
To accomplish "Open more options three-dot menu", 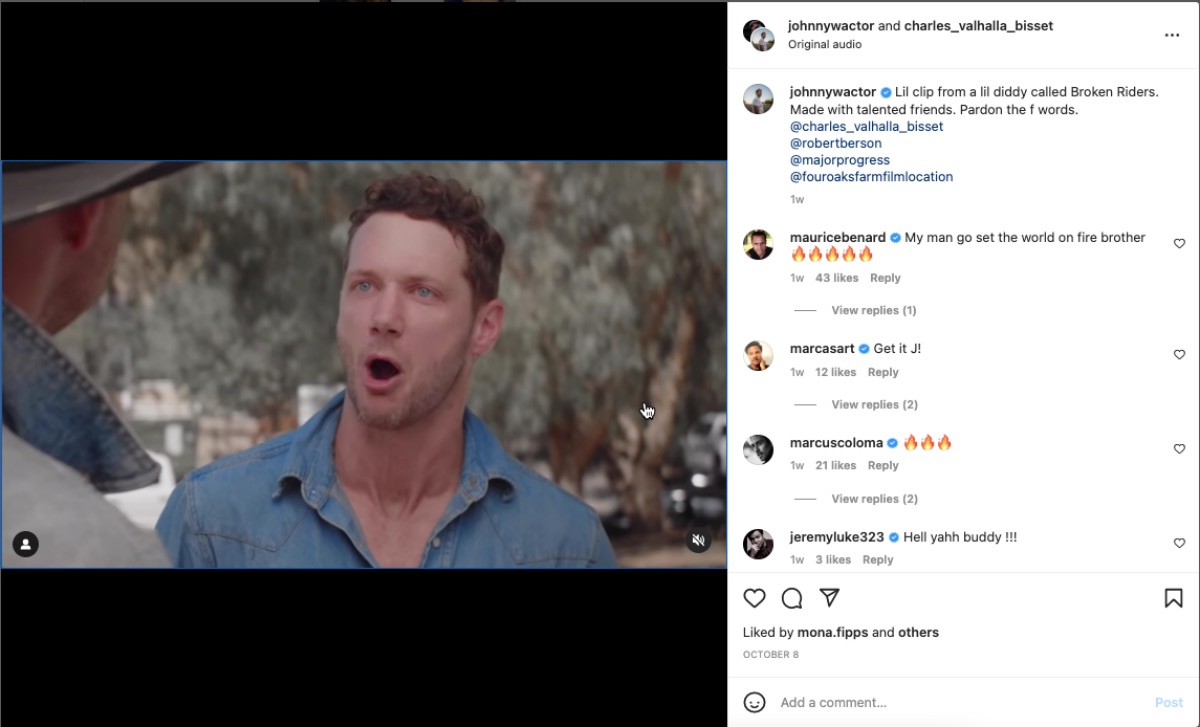I will tap(1172, 35).
